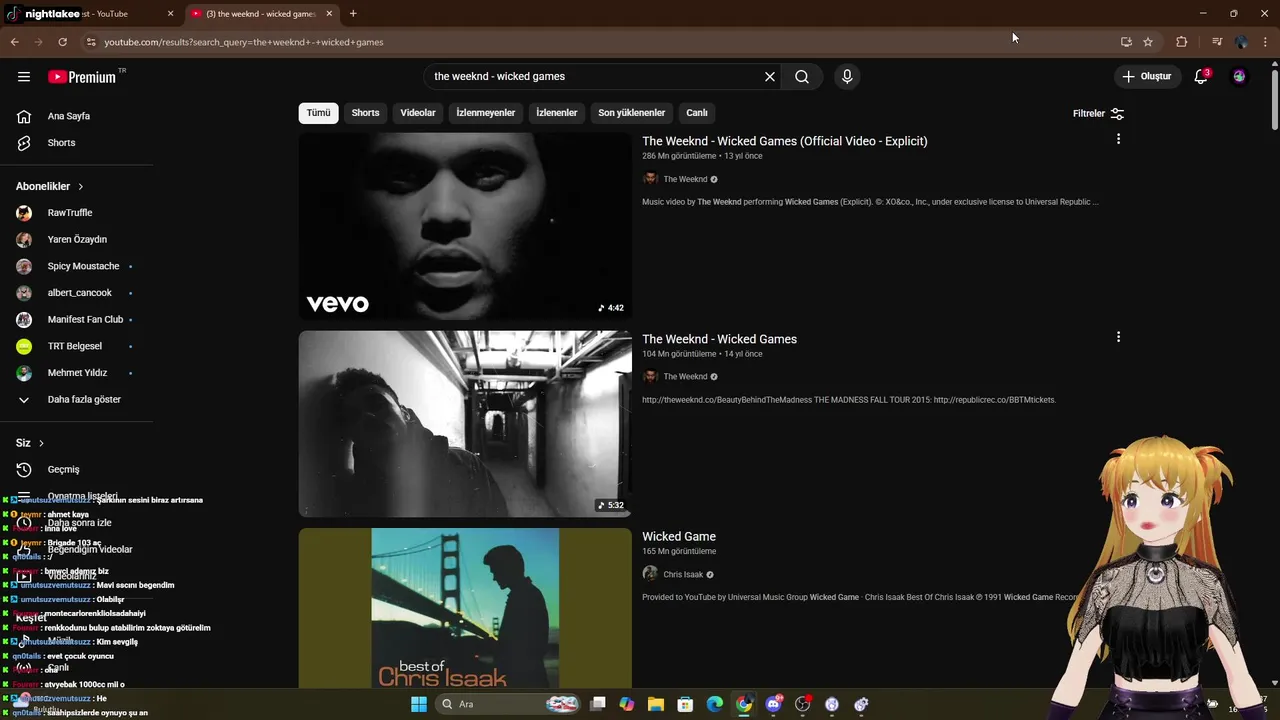Click the browser address bar URL

tap(244, 42)
